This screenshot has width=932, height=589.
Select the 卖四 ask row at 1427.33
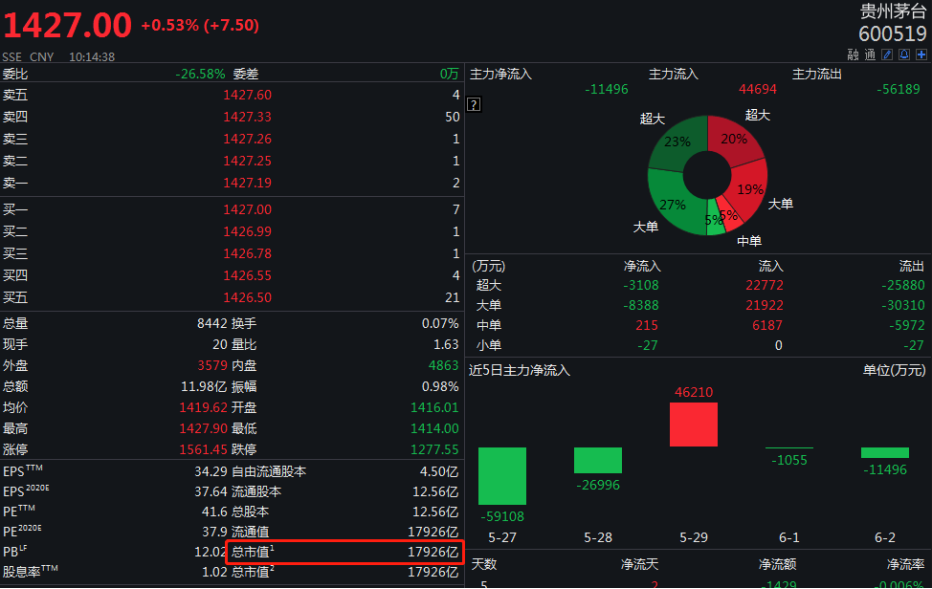click(231, 117)
